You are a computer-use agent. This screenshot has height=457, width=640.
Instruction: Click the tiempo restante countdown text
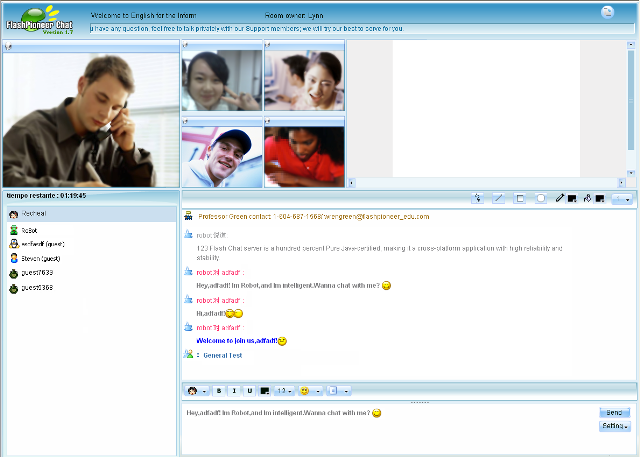46,196
